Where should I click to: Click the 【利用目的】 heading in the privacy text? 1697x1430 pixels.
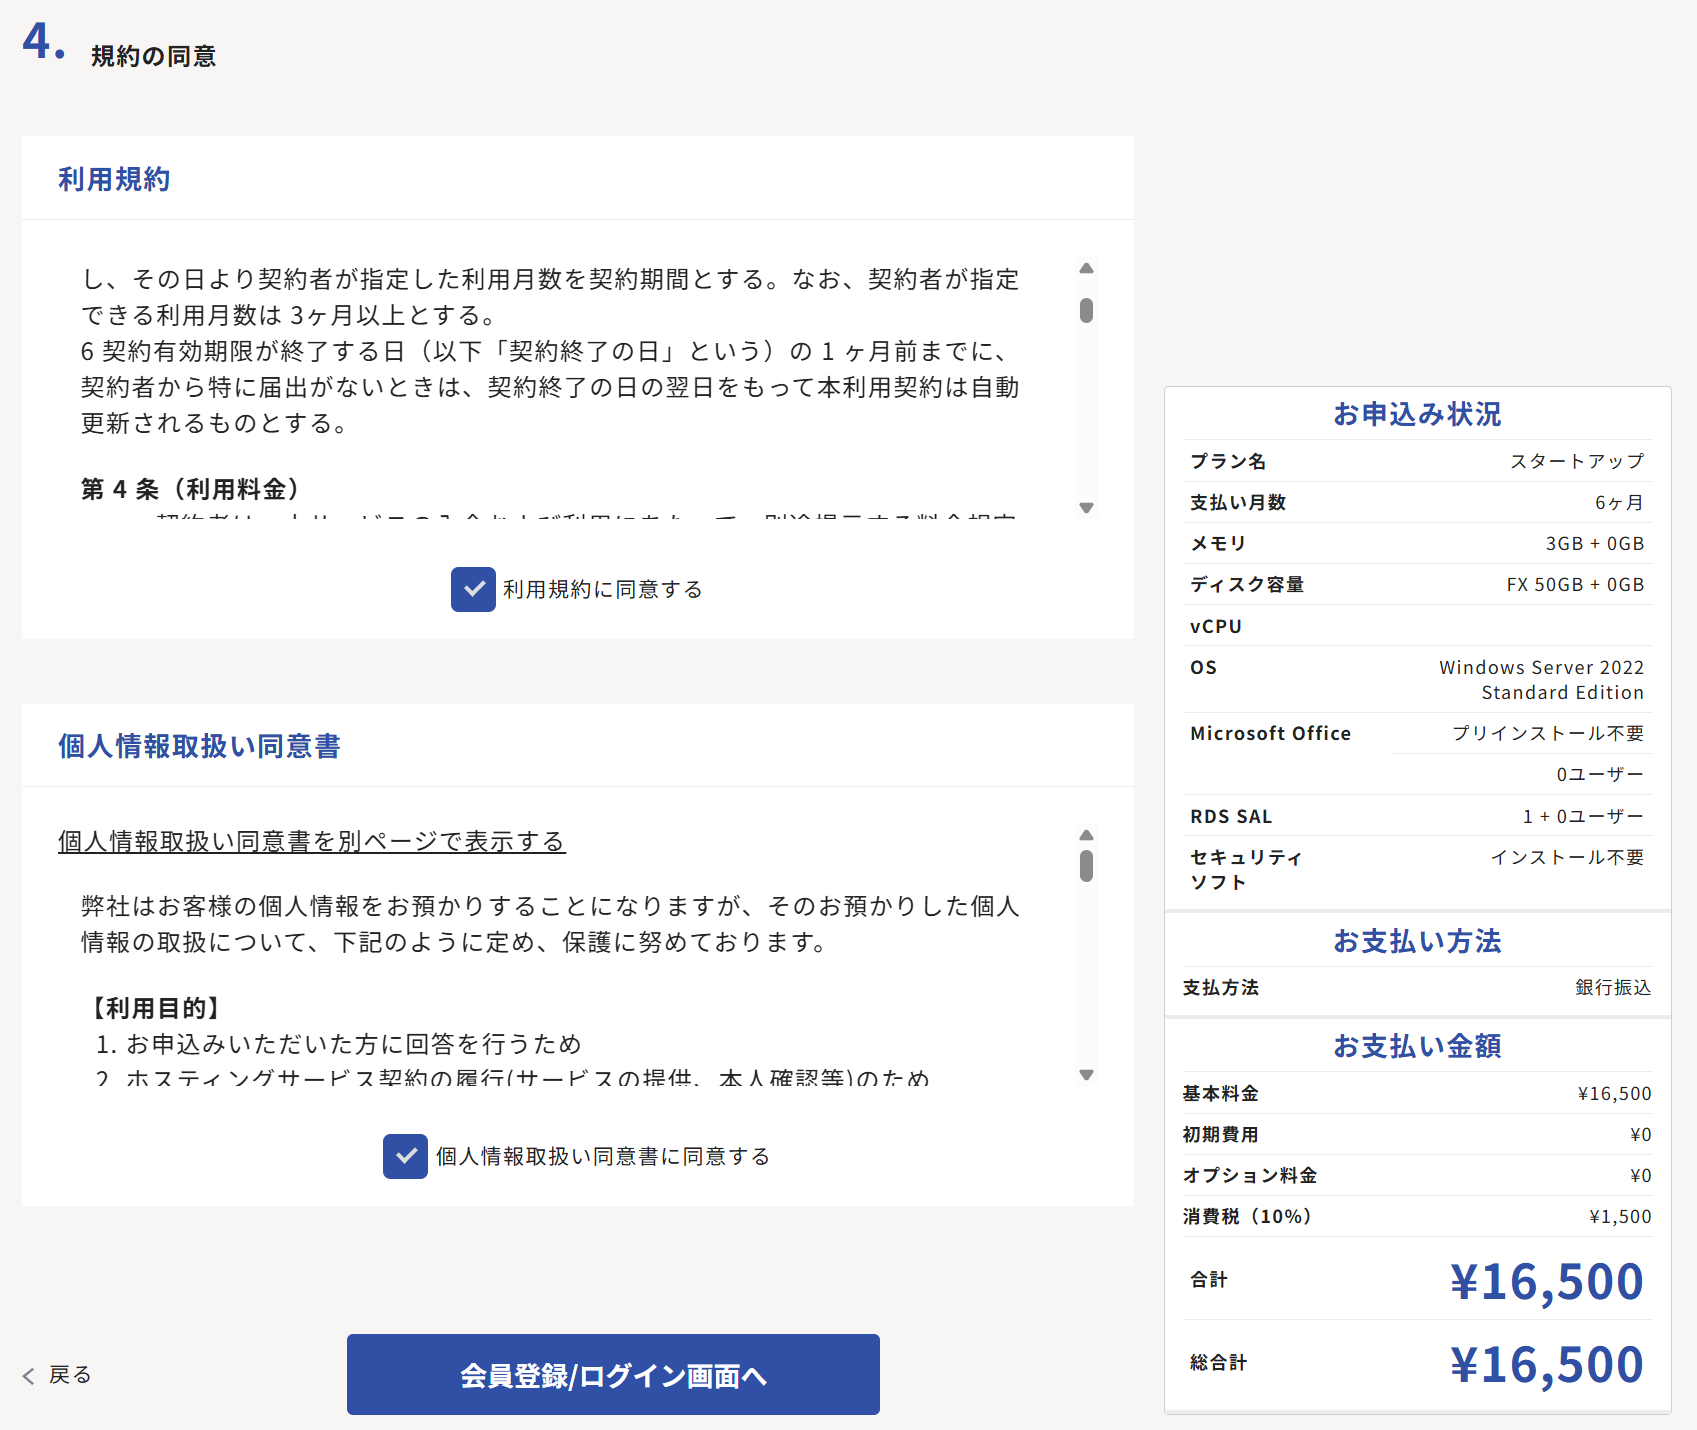click(x=155, y=1008)
